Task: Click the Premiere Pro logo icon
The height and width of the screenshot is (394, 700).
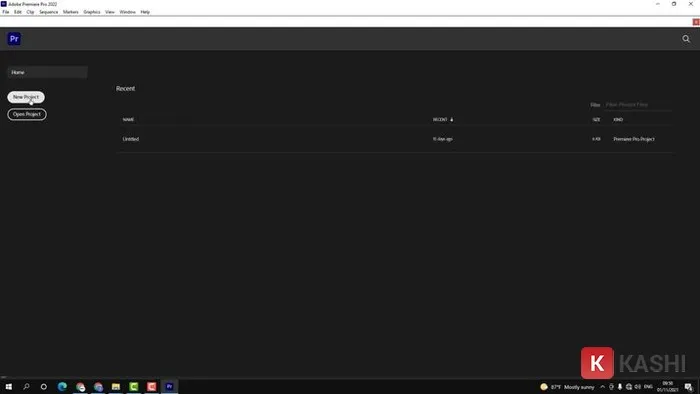Action: point(14,39)
